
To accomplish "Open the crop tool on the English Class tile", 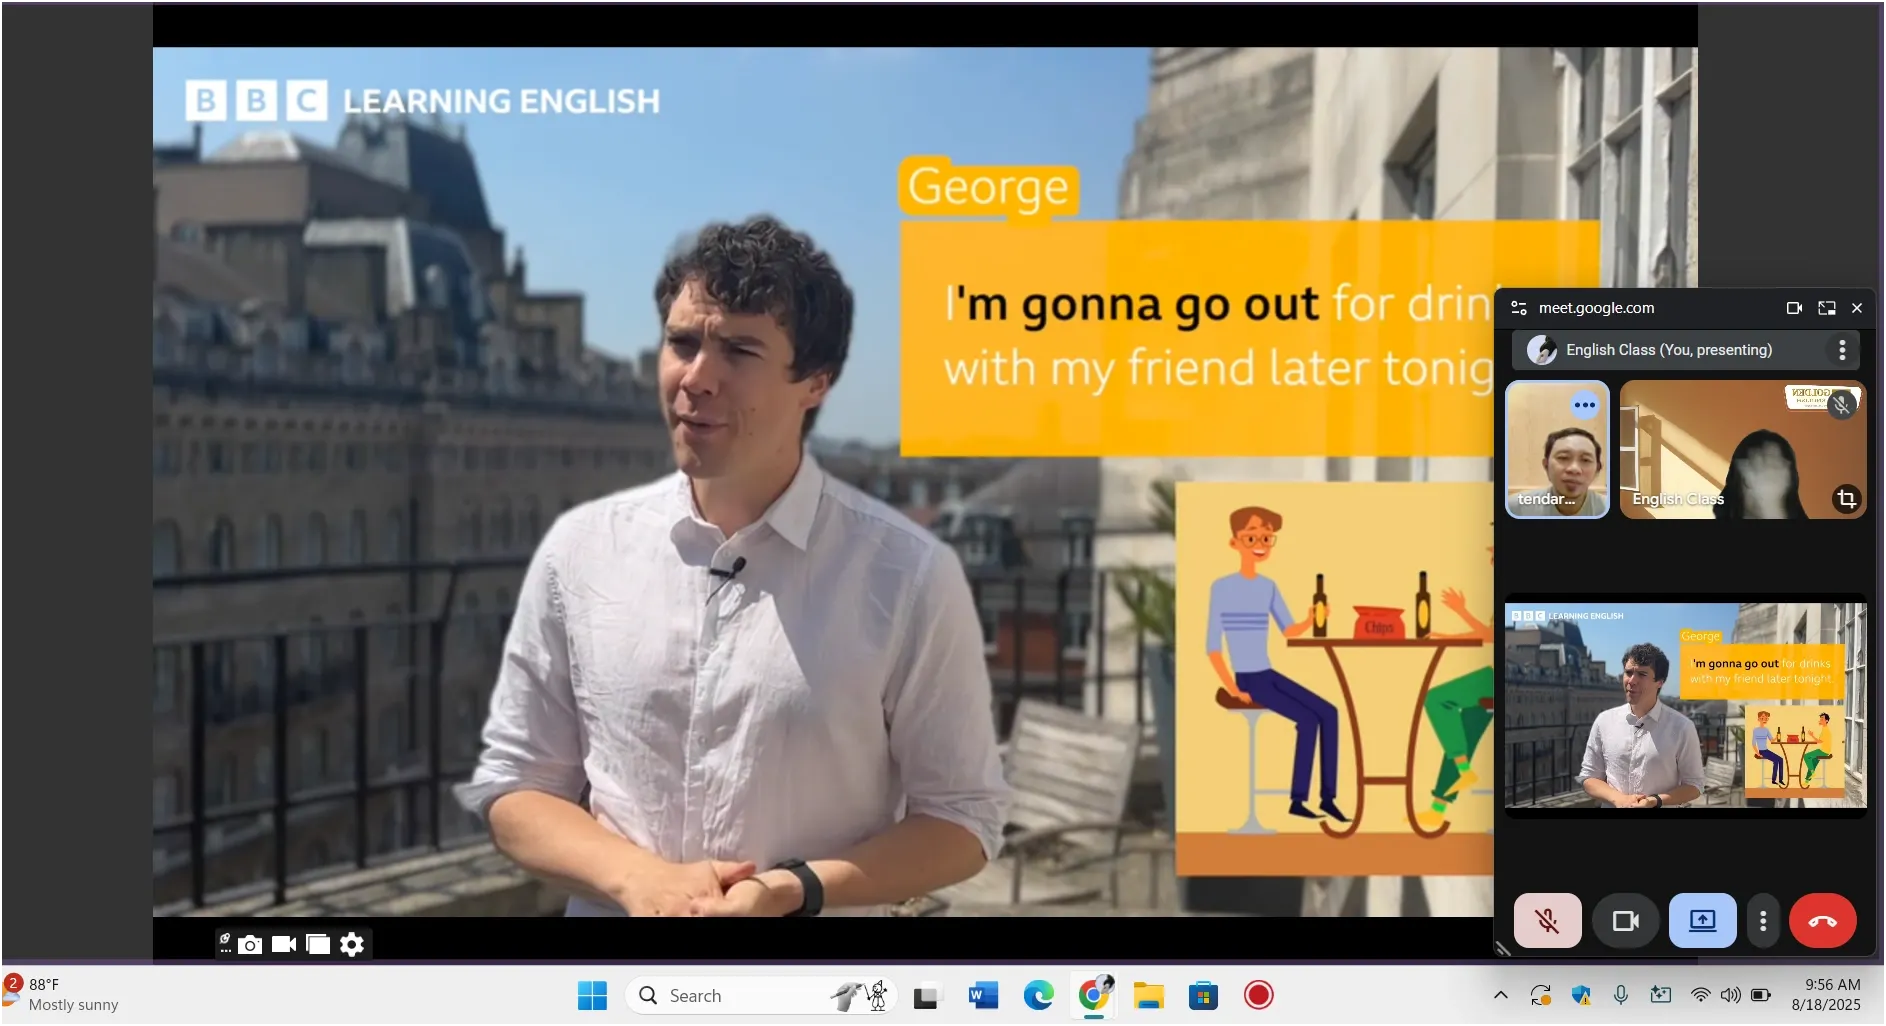I will [1846, 498].
